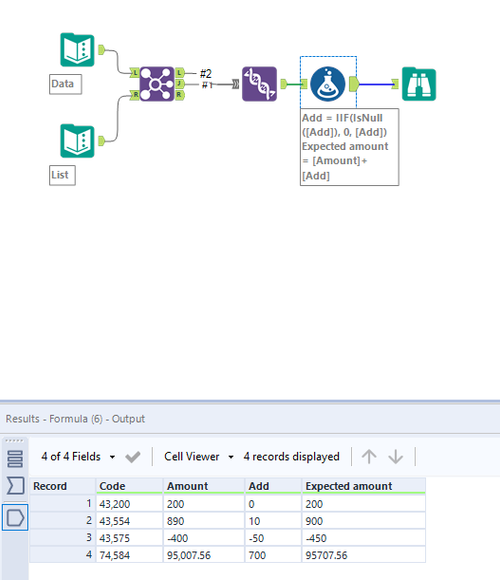Select Expected amount cell 900
The width and height of the screenshot is (500, 580).
364,521
